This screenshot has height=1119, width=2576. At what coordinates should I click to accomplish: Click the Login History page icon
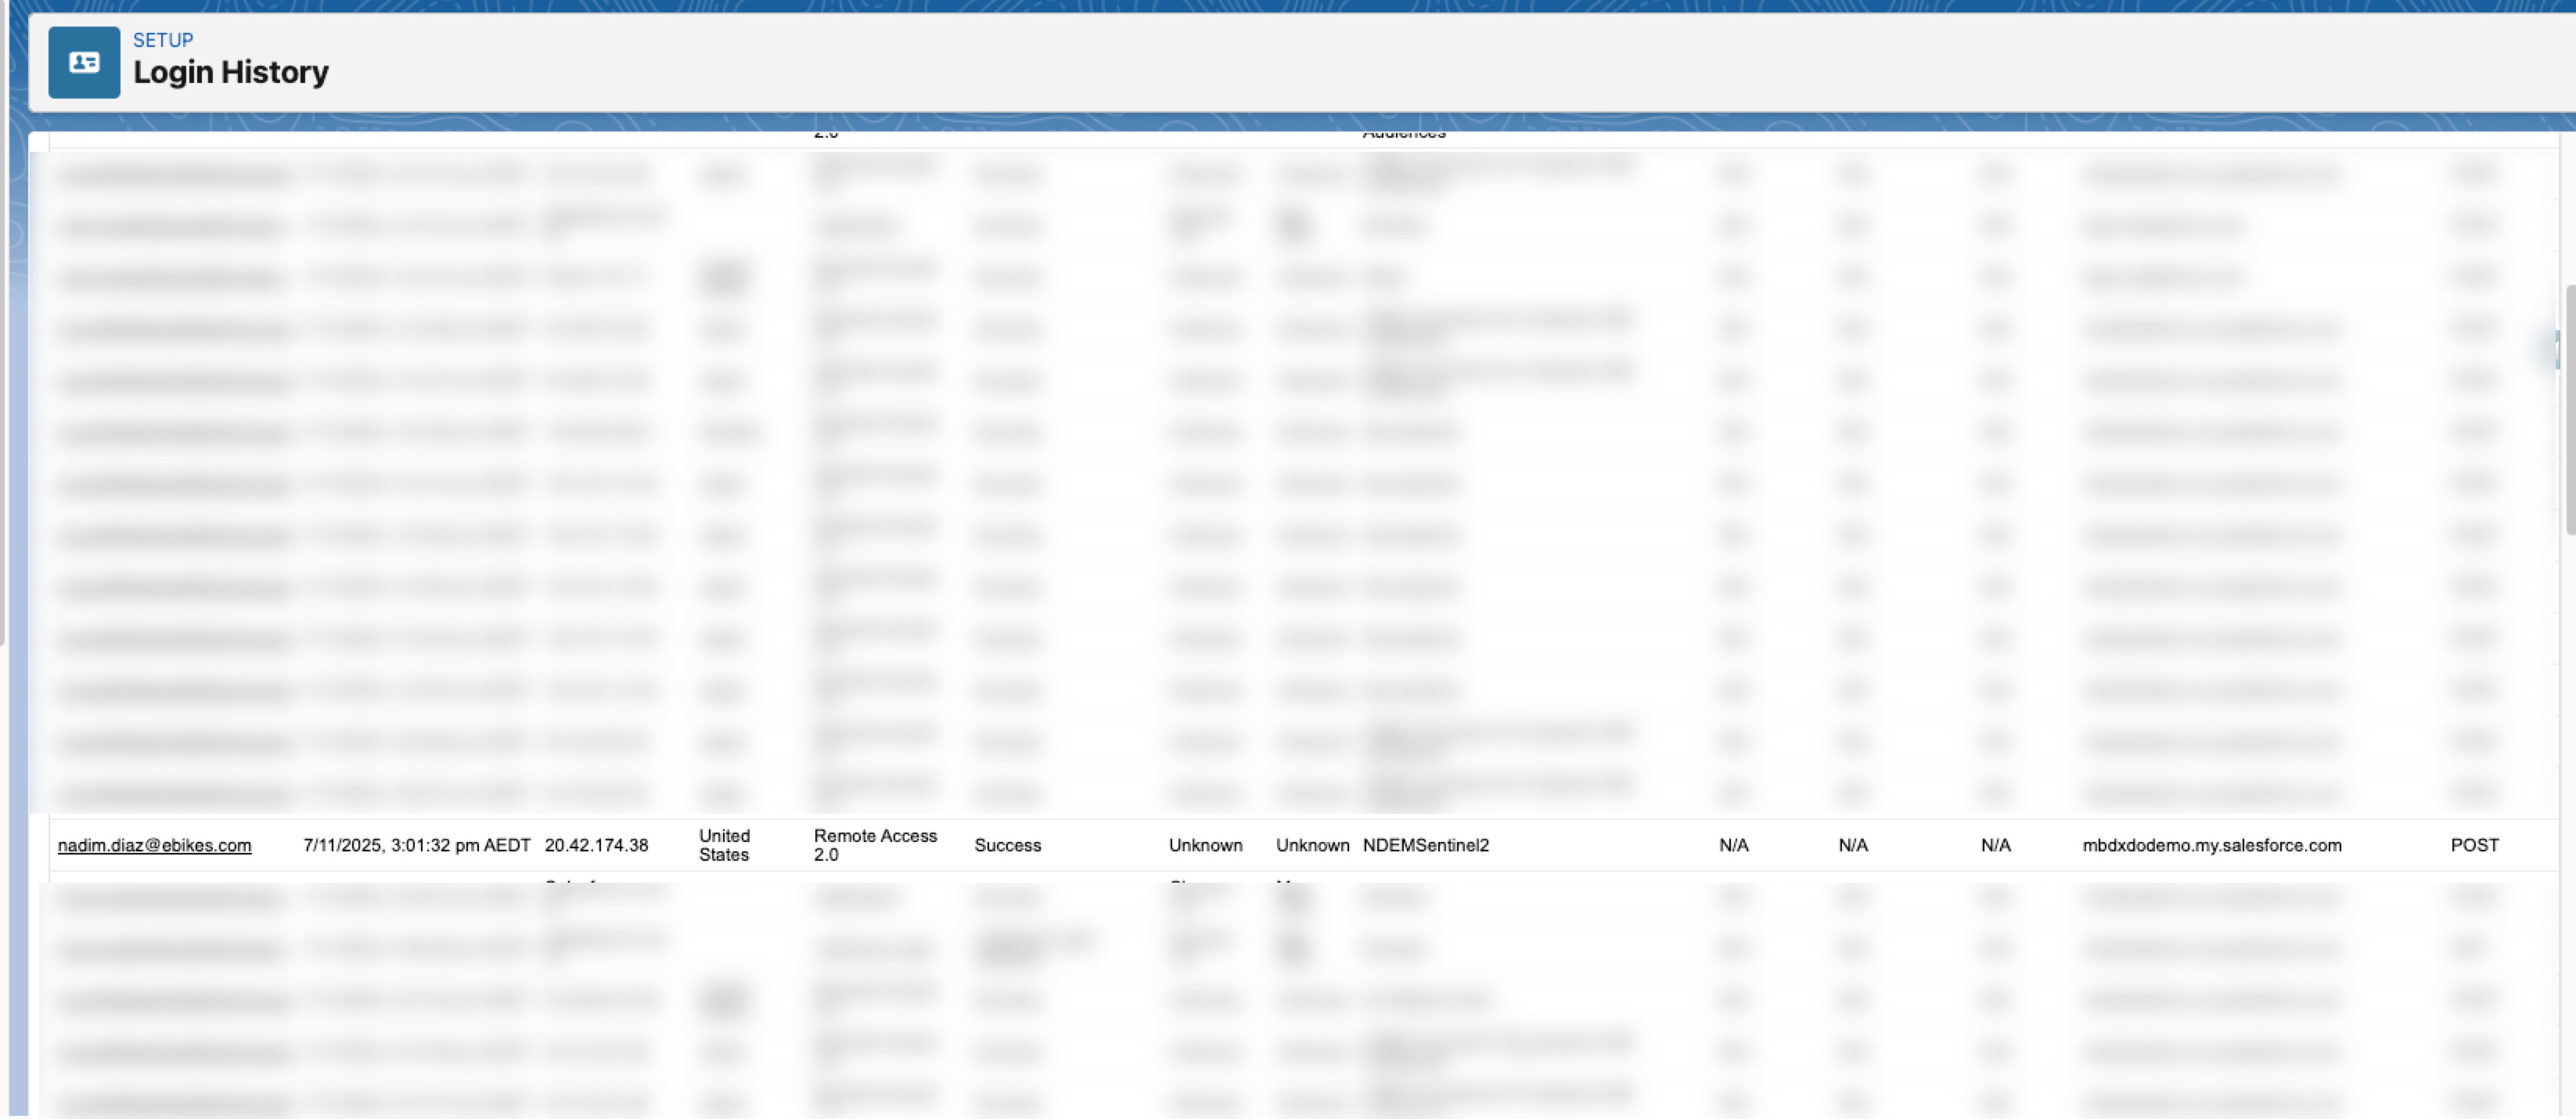click(84, 62)
